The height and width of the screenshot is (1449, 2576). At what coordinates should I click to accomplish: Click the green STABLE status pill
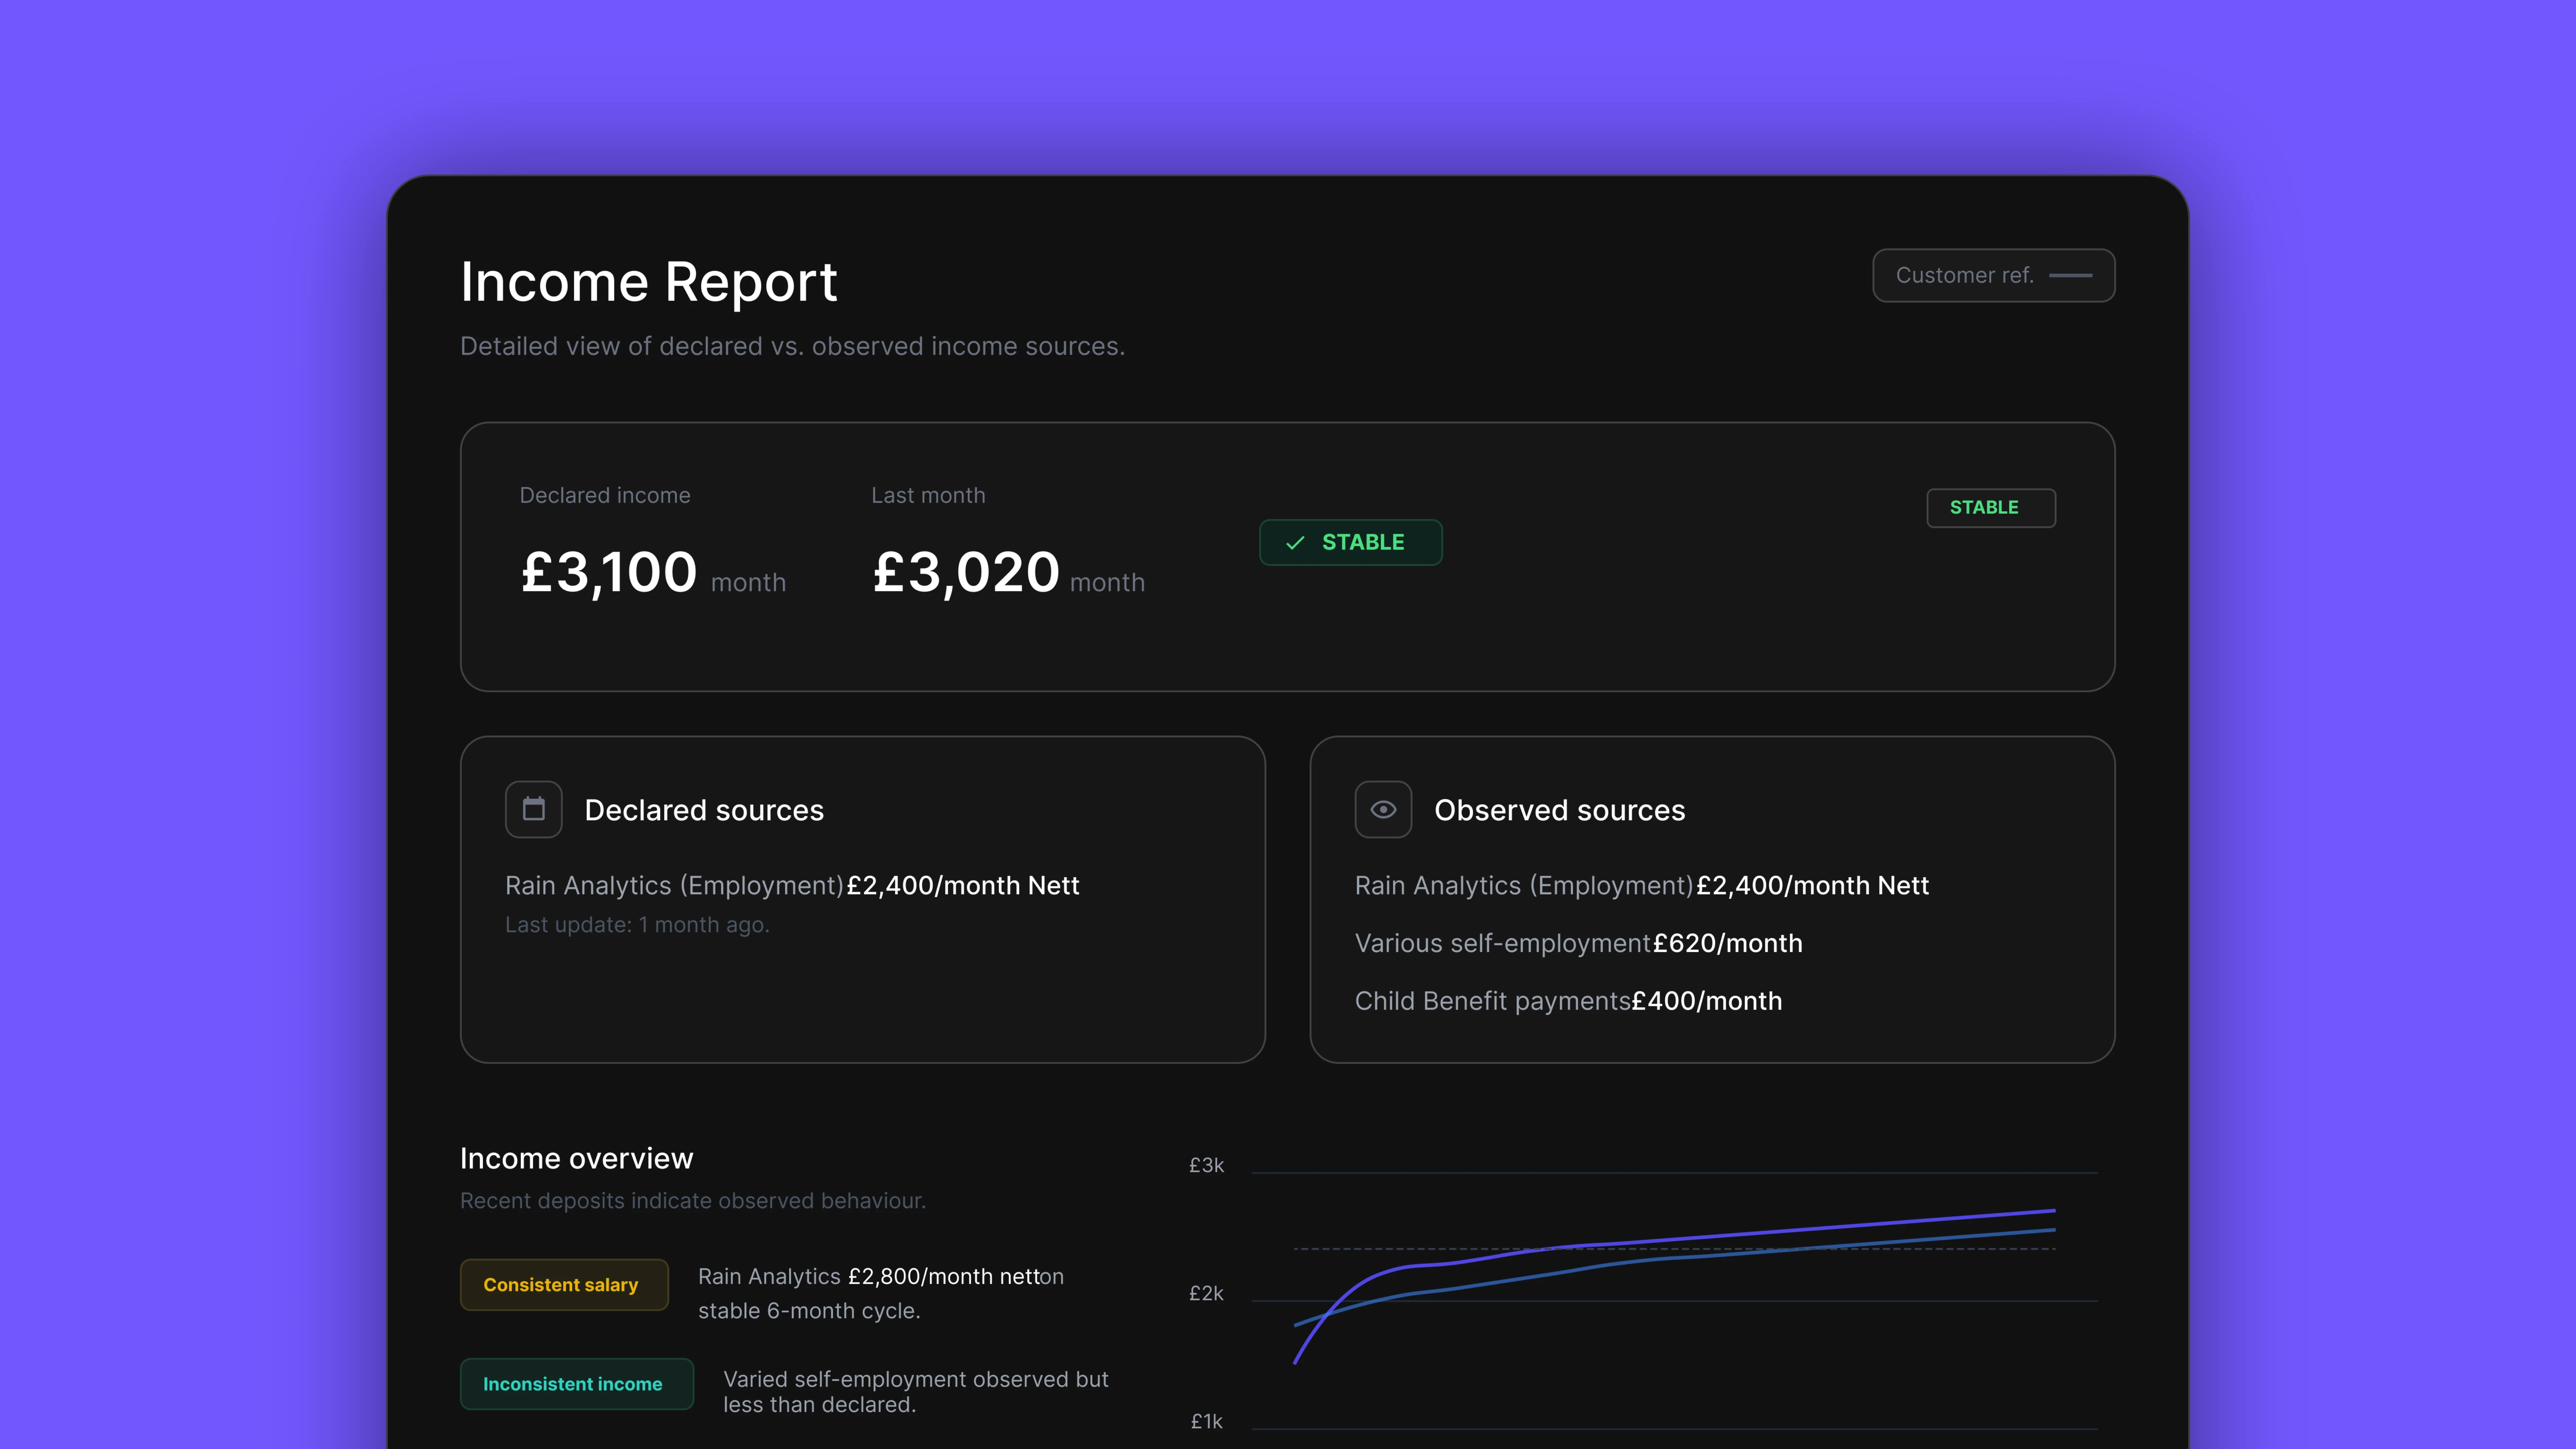[x=1350, y=542]
